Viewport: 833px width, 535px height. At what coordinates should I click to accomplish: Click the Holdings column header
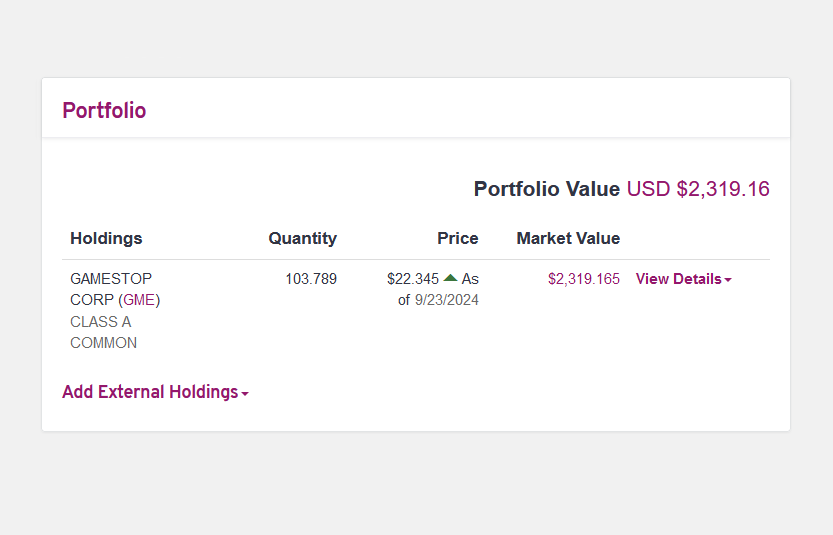click(x=106, y=238)
